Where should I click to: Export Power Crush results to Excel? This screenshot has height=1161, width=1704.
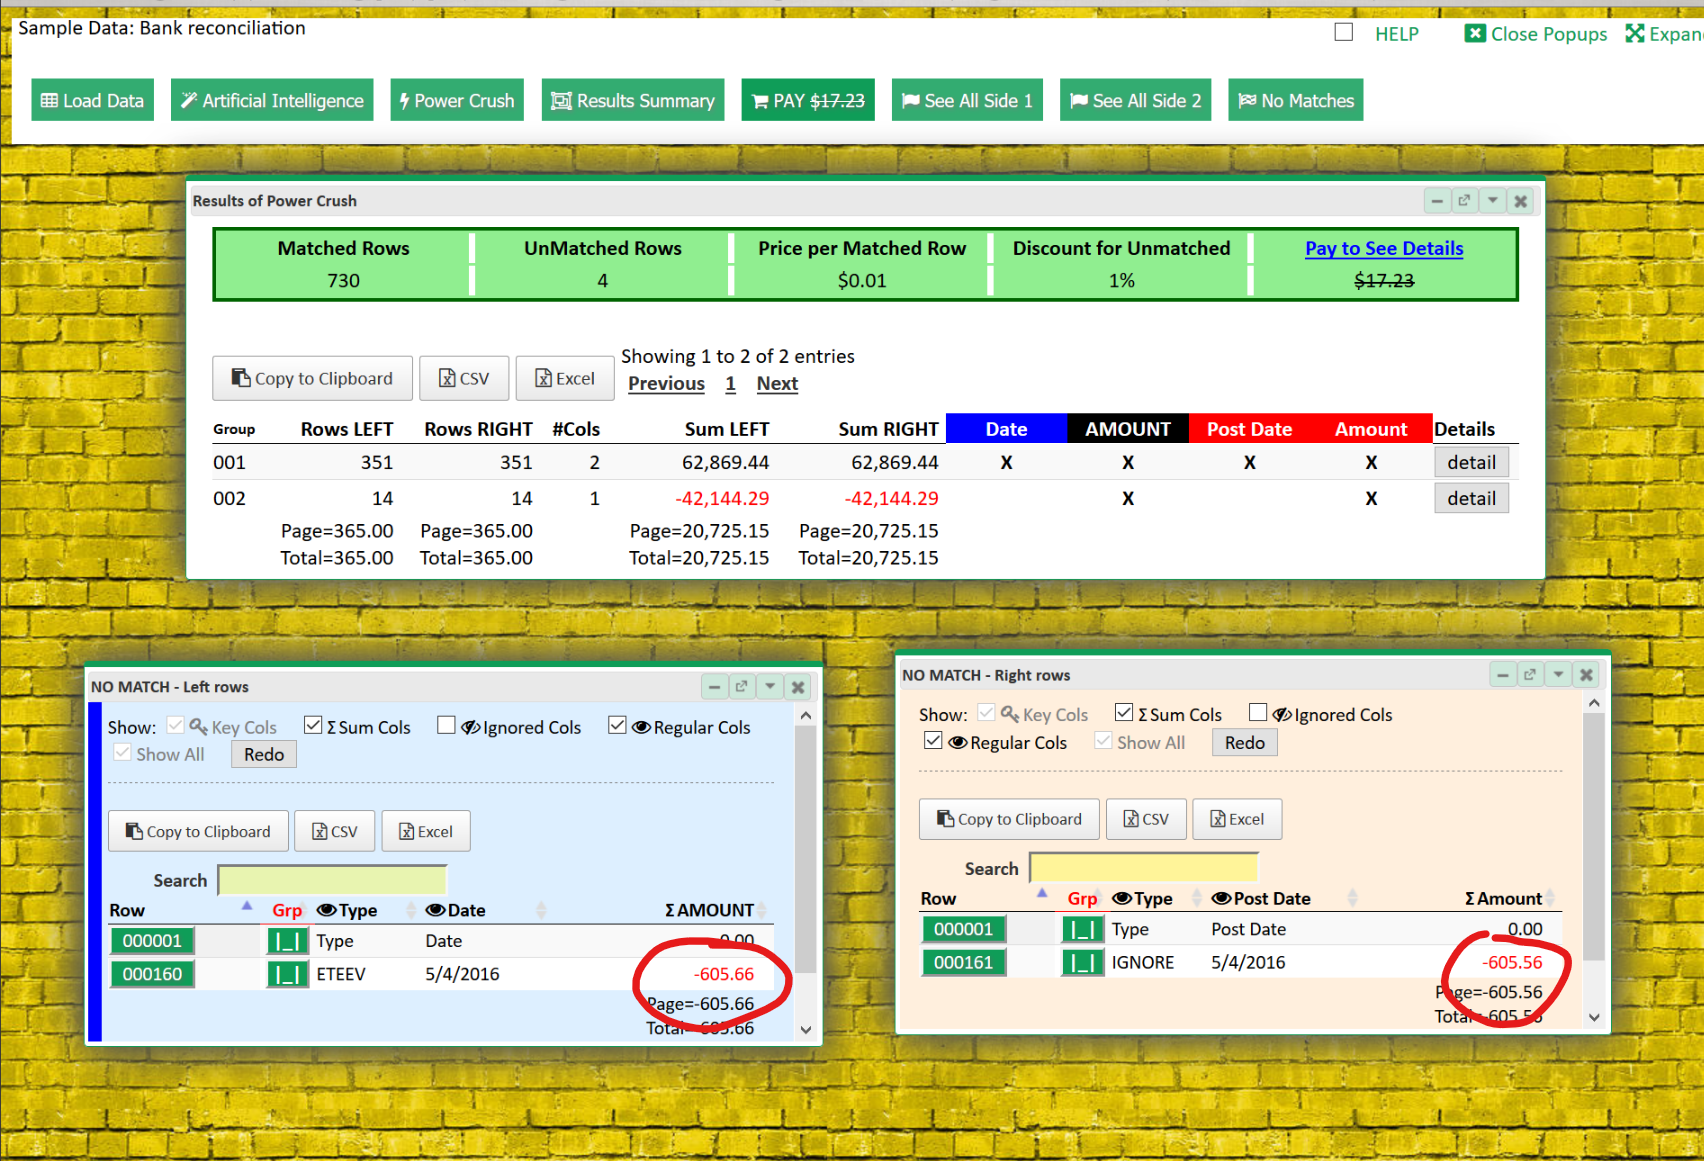[x=565, y=378]
